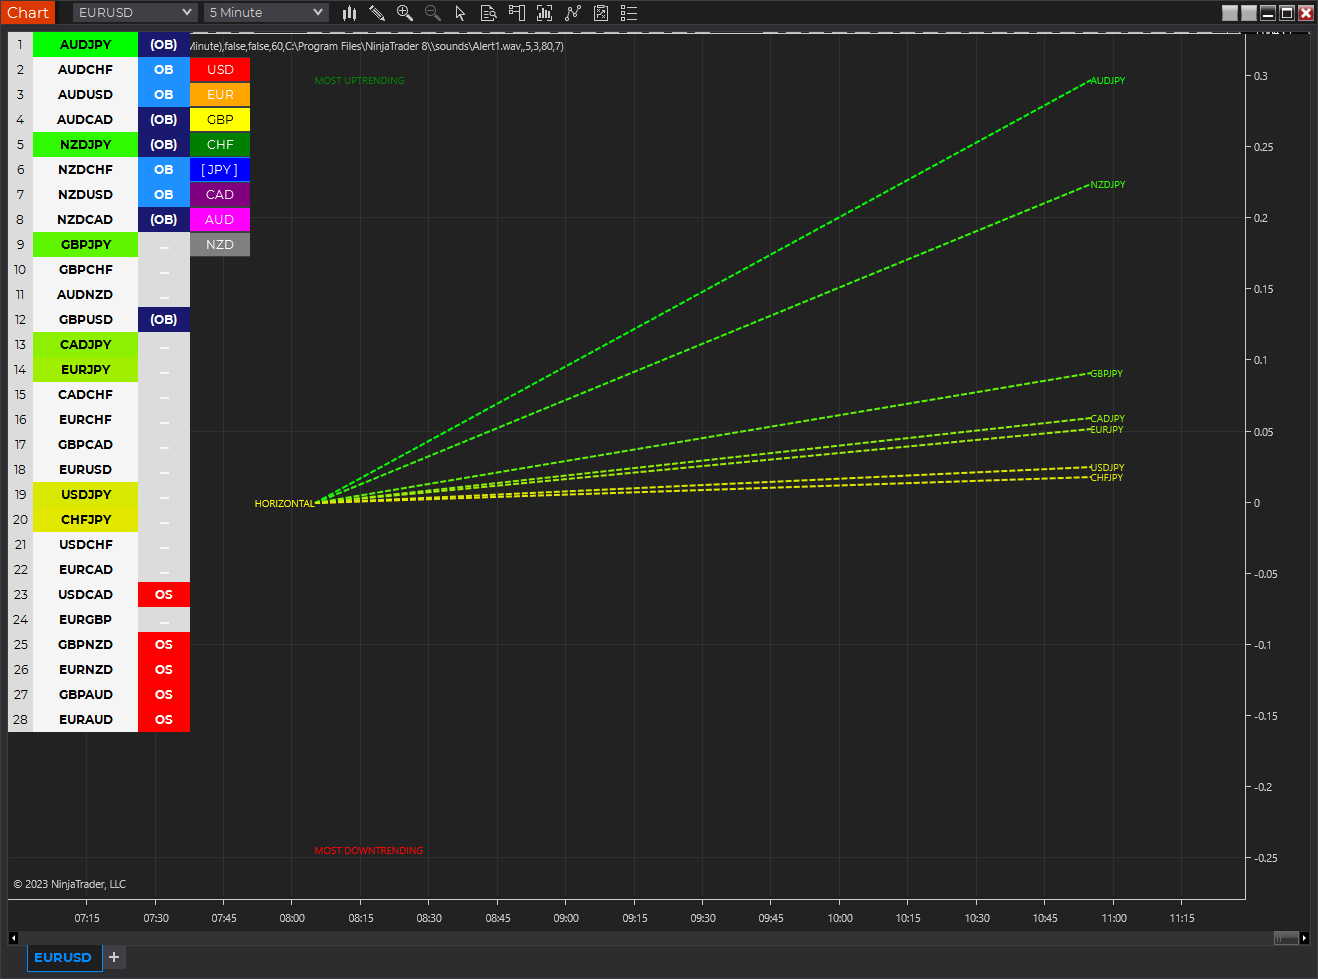Viewport: 1318px width, 979px height.
Task: Click the magenta AUD currency button
Action: coord(220,219)
